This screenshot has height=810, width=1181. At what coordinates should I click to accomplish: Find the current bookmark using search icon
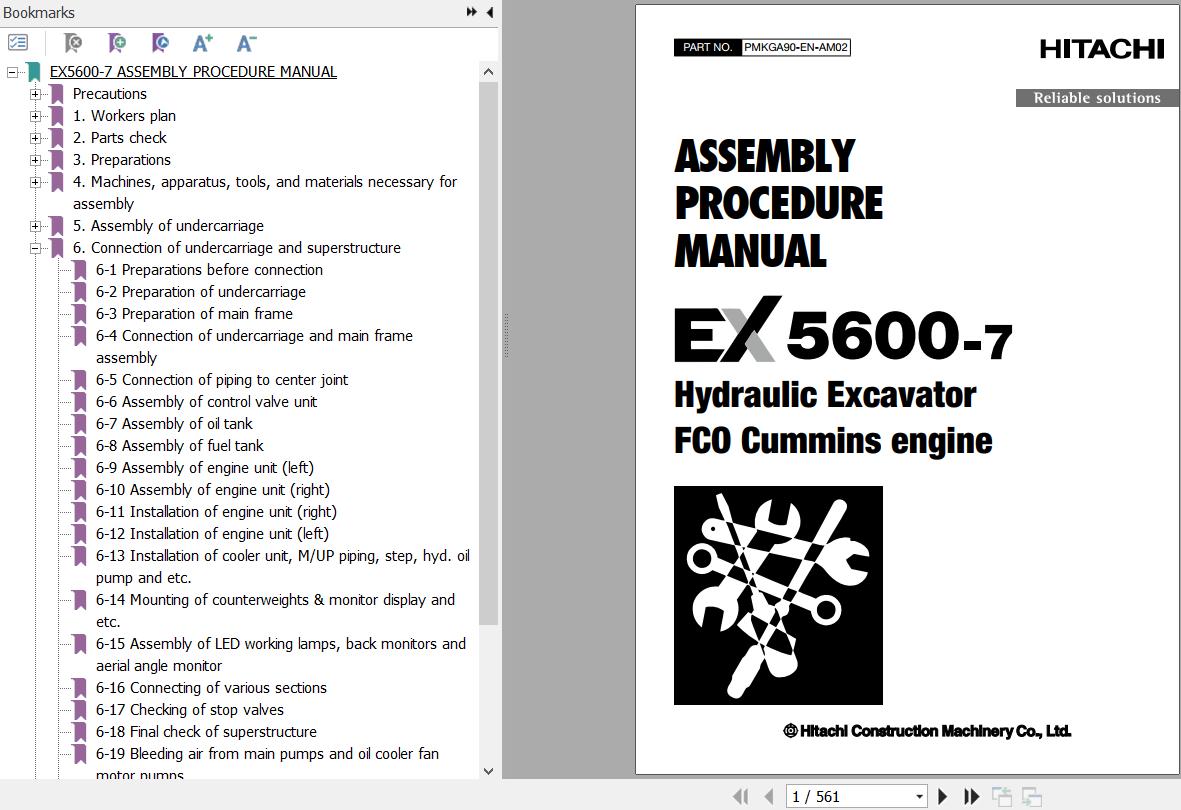click(160, 43)
